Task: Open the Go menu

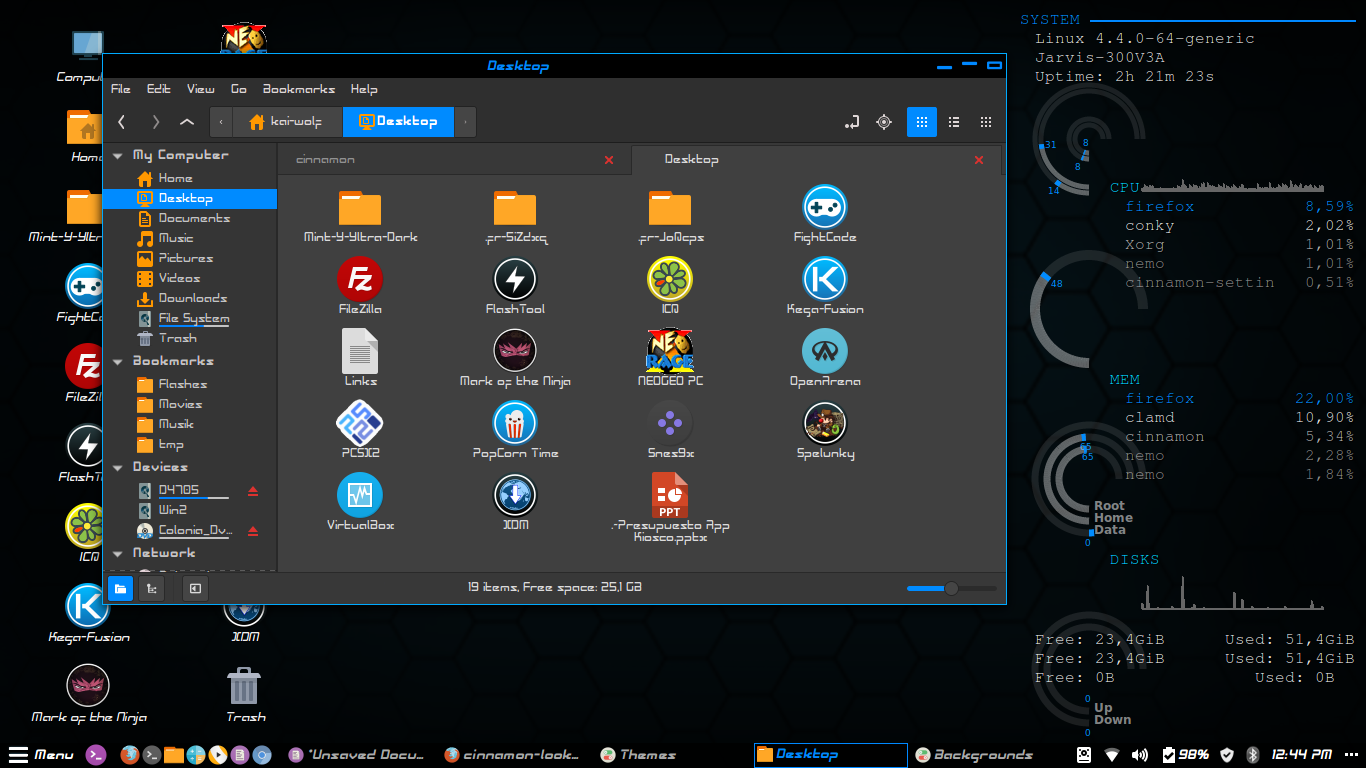Action: (x=239, y=89)
